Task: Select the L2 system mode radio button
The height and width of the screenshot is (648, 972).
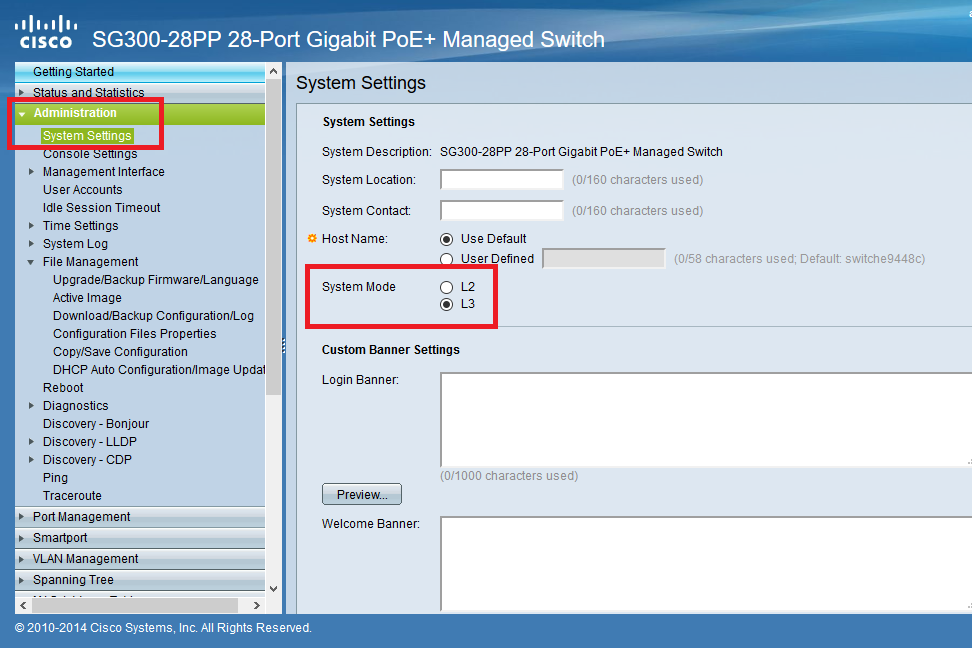Action: coord(446,287)
